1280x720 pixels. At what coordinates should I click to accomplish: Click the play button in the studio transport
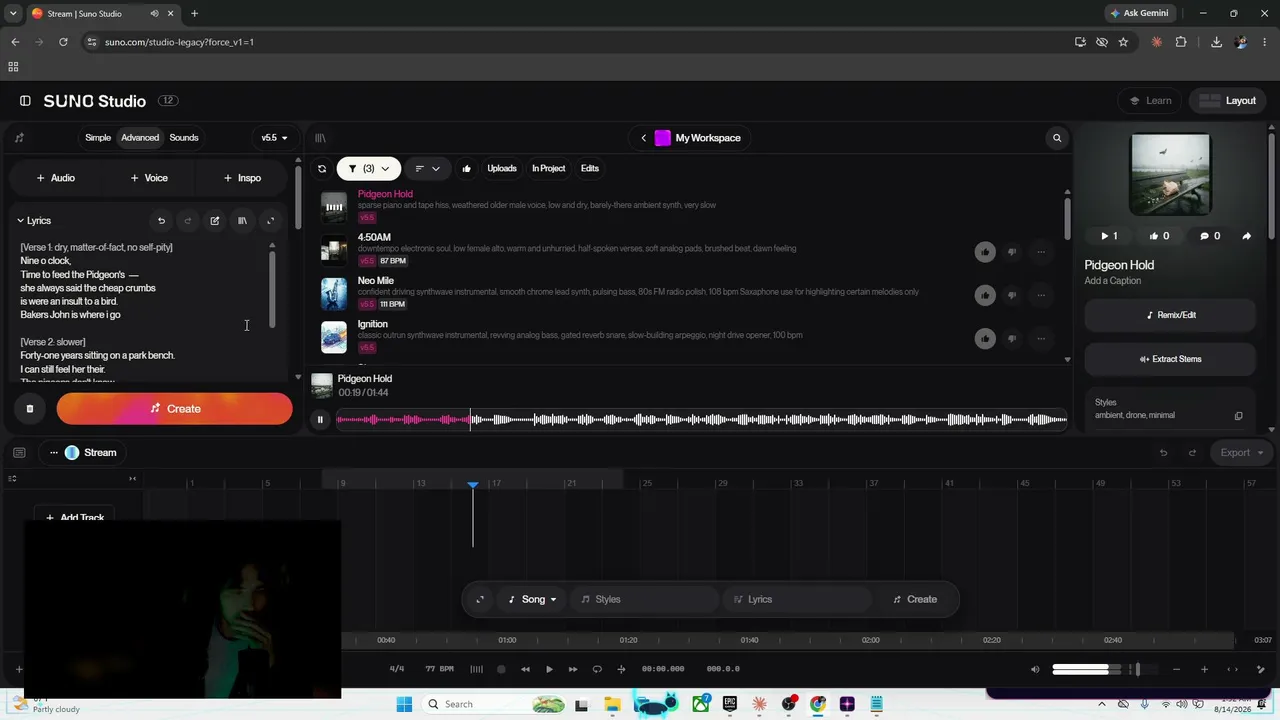(549, 669)
